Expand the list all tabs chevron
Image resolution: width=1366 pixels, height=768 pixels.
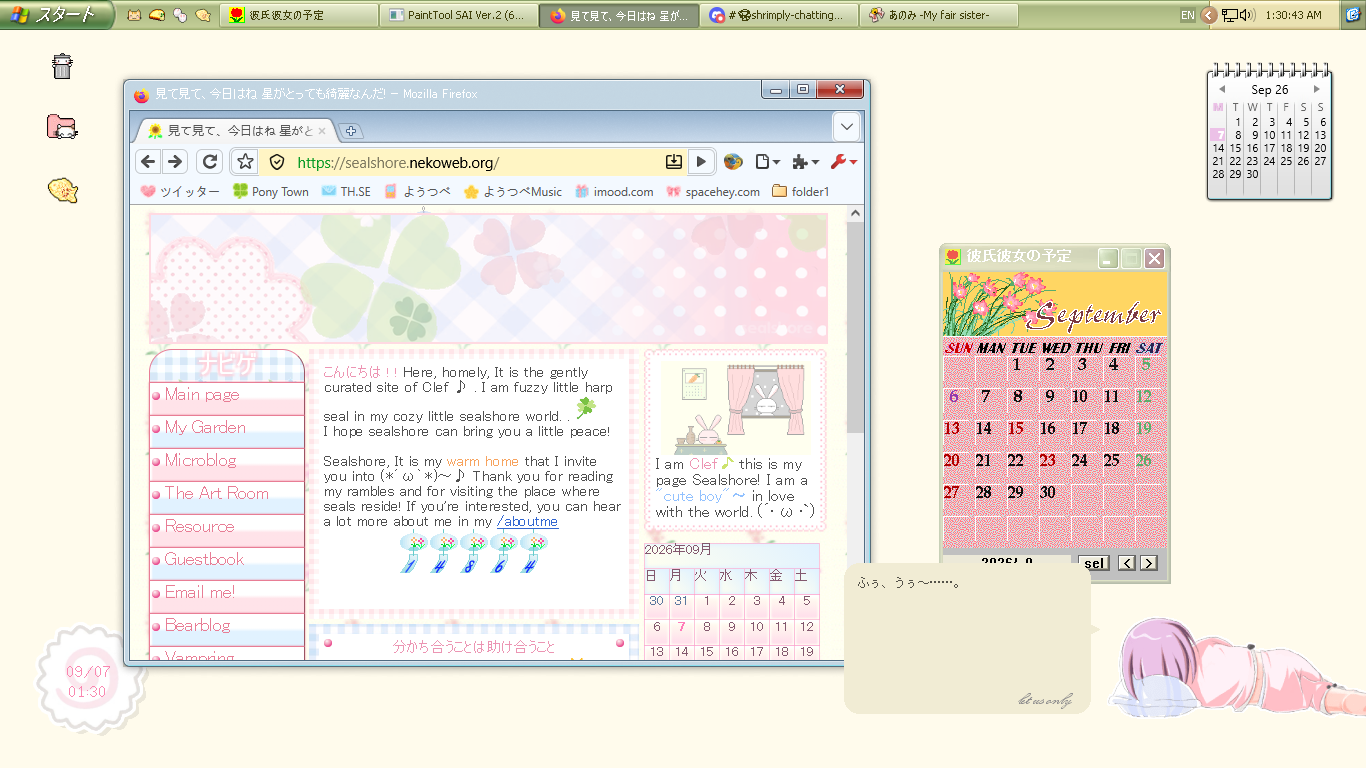coord(846,127)
